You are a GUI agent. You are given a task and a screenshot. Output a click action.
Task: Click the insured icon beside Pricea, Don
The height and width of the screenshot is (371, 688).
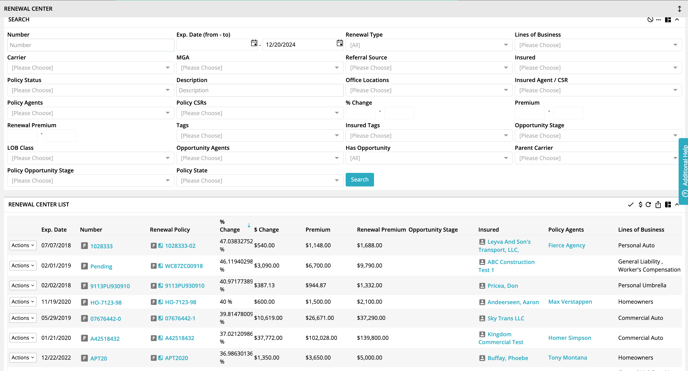click(x=482, y=286)
